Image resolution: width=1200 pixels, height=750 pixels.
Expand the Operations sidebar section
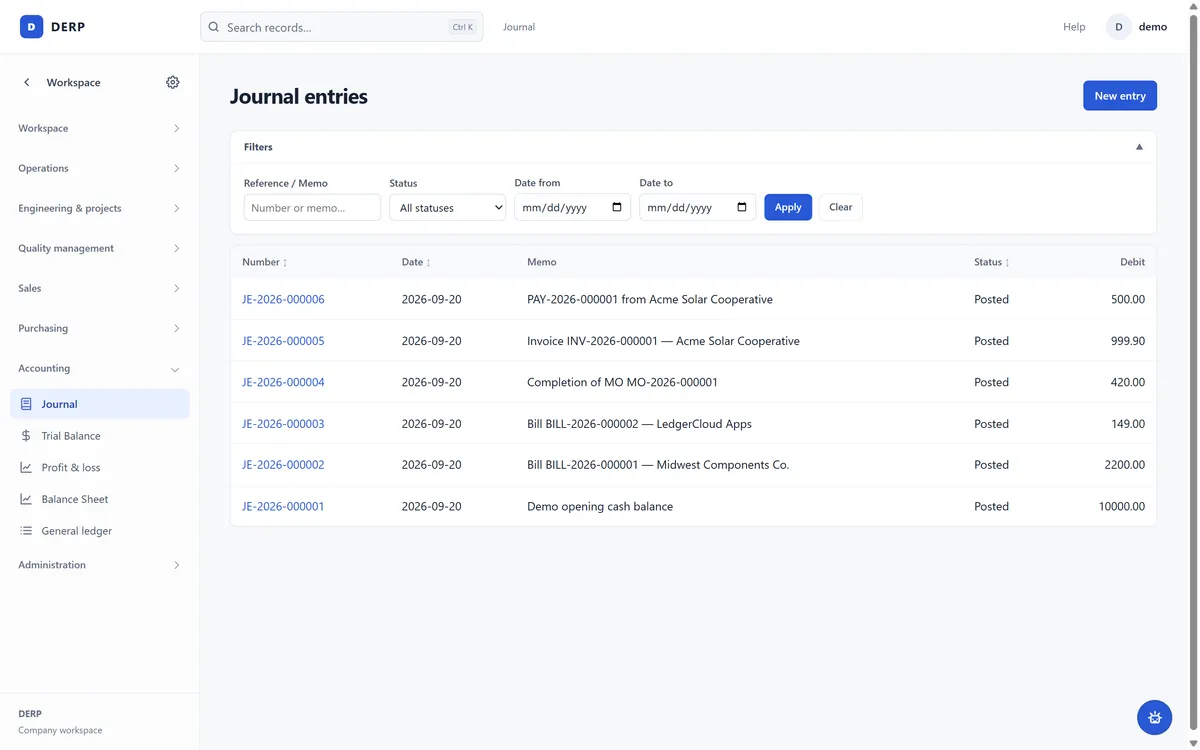click(99, 168)
